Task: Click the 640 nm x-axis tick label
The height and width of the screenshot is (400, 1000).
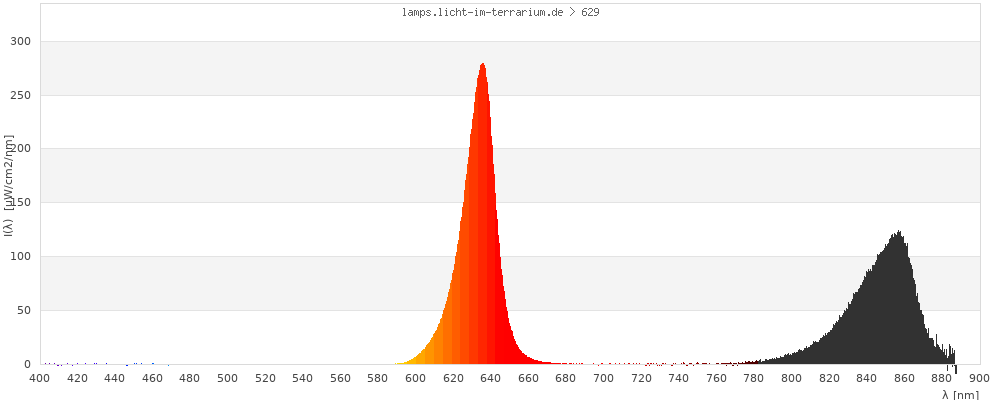Action: pos(491,378)
